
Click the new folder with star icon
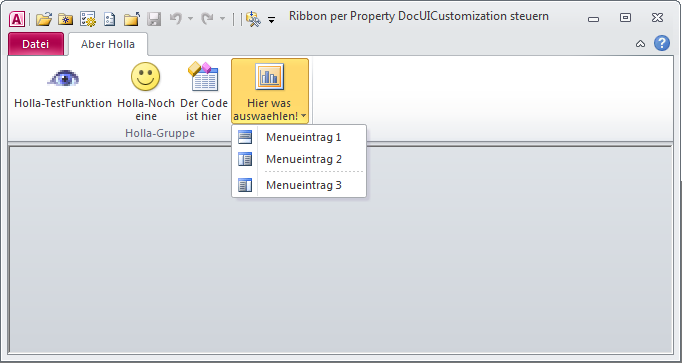click(x=66, y=19)
